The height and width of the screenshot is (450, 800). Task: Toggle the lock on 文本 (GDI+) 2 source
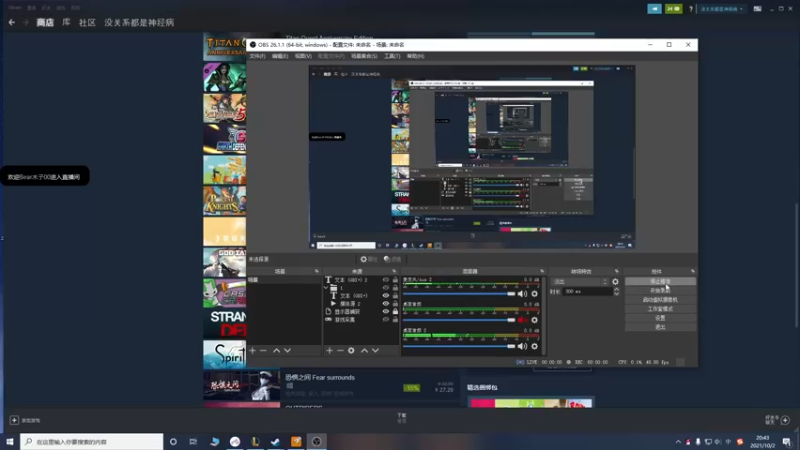(395, 280)
